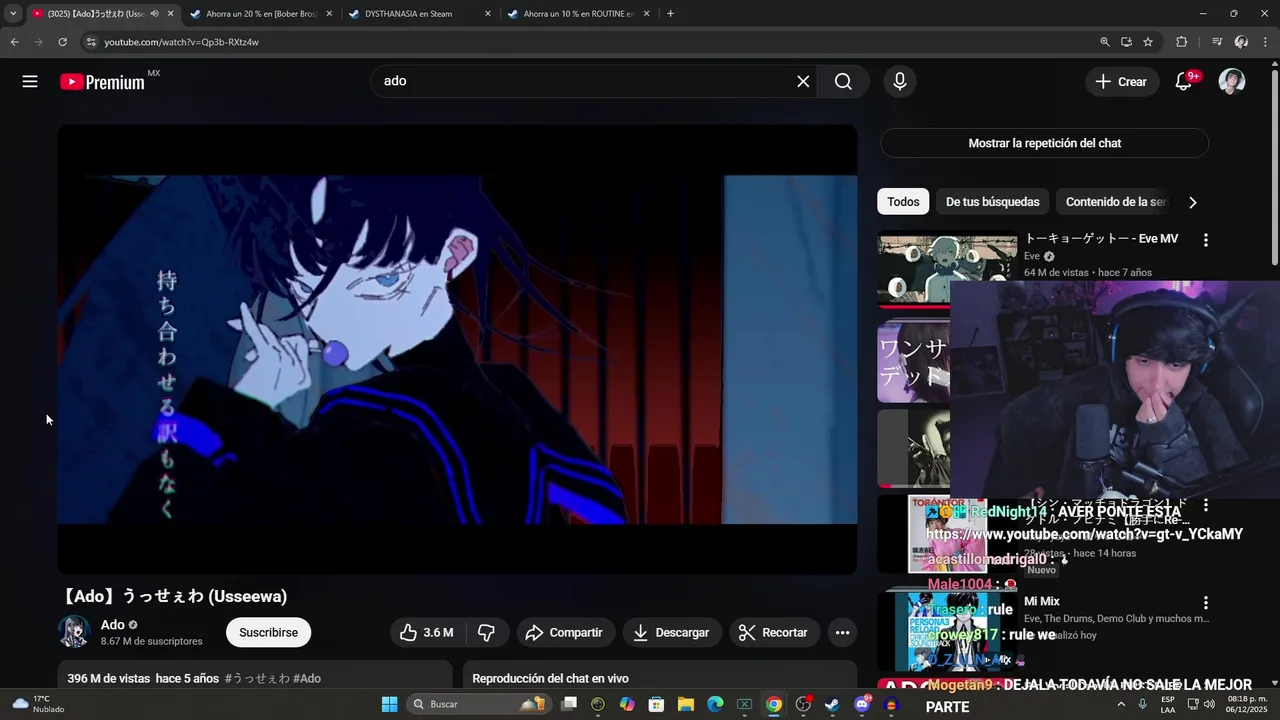Like the Usseewa video
This screenshot has height=720, width=1280.
427,632
